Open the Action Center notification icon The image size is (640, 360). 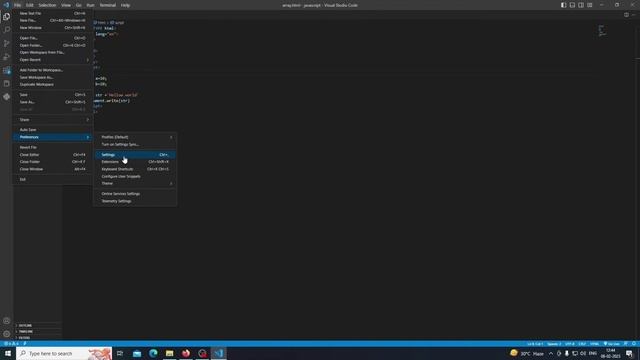629,353
